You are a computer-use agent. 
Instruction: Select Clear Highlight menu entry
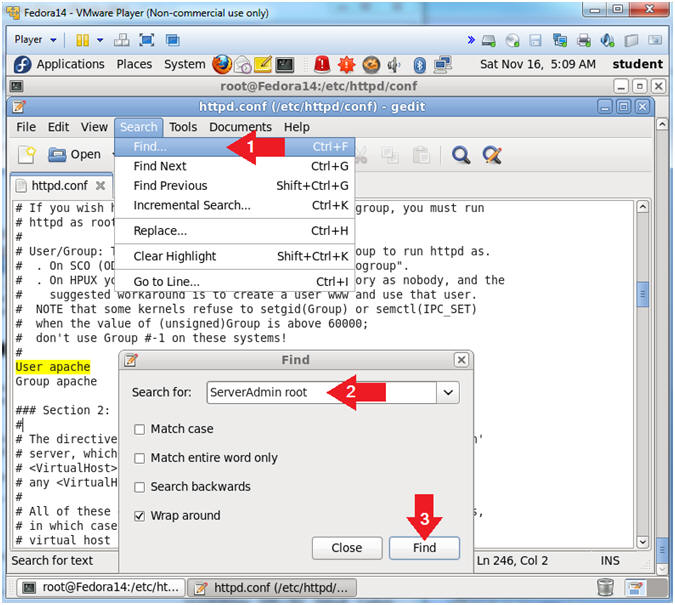click(x=235, y=256)
